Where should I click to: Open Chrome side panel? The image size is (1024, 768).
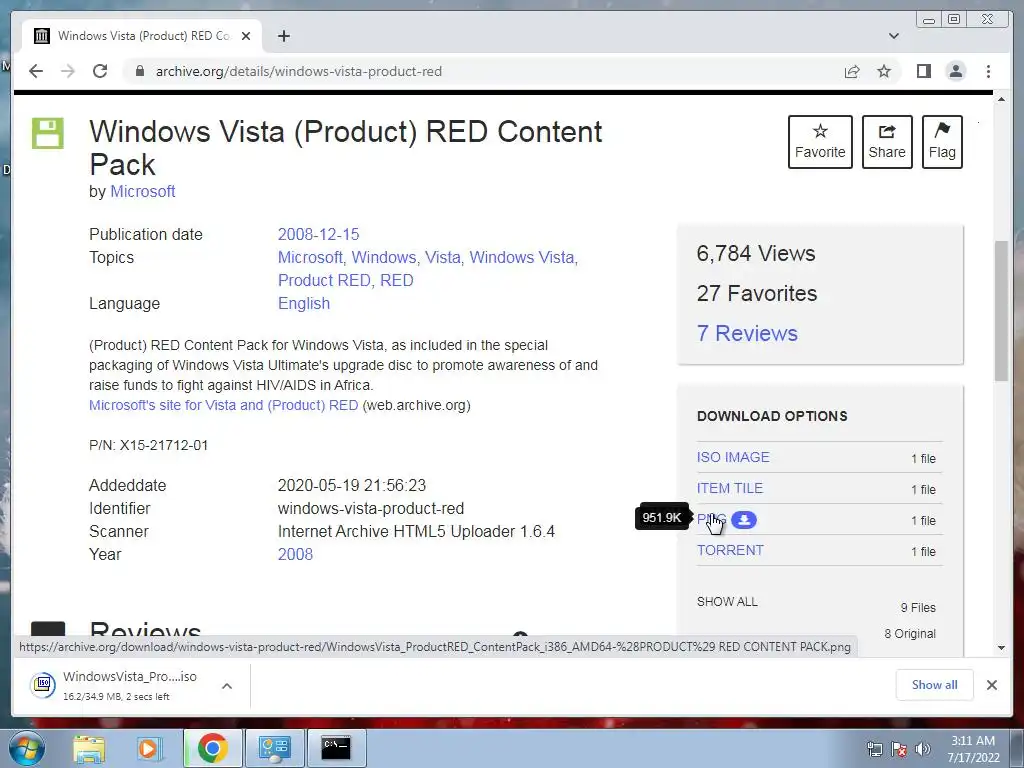(x=923, y=71)
